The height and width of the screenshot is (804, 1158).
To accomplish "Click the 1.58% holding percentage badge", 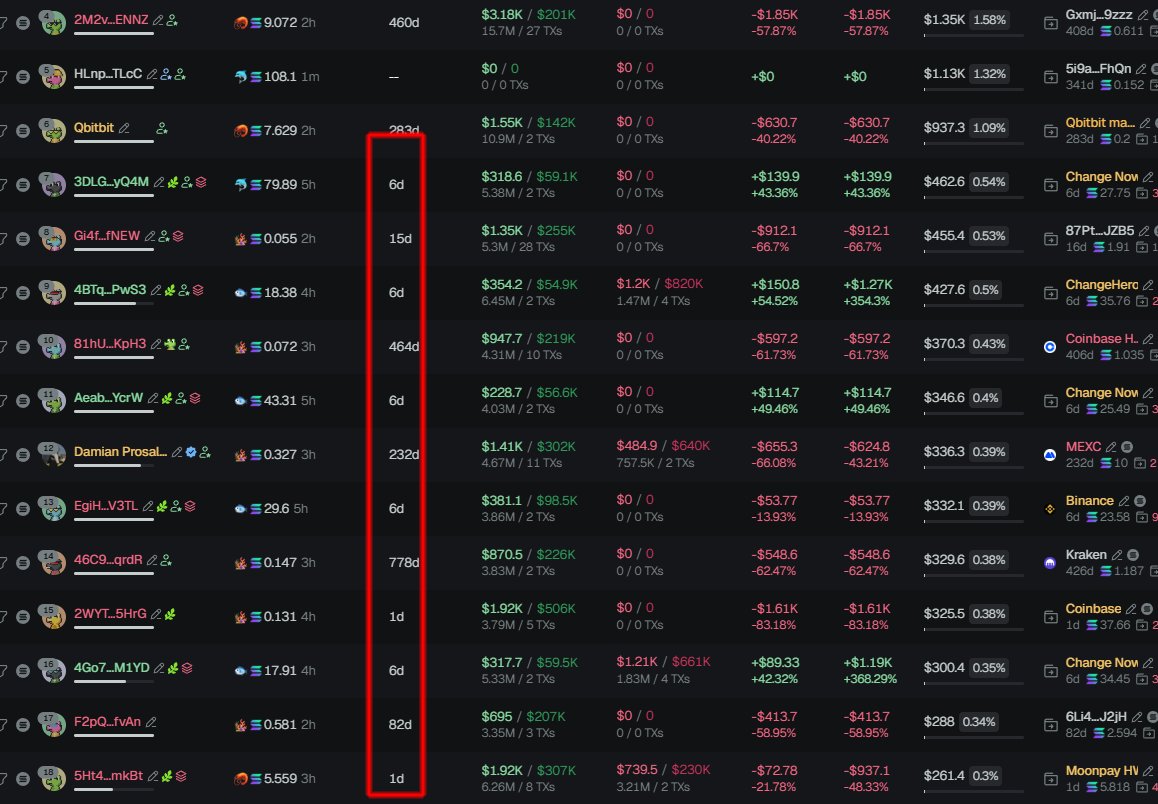I will point(990,20).
